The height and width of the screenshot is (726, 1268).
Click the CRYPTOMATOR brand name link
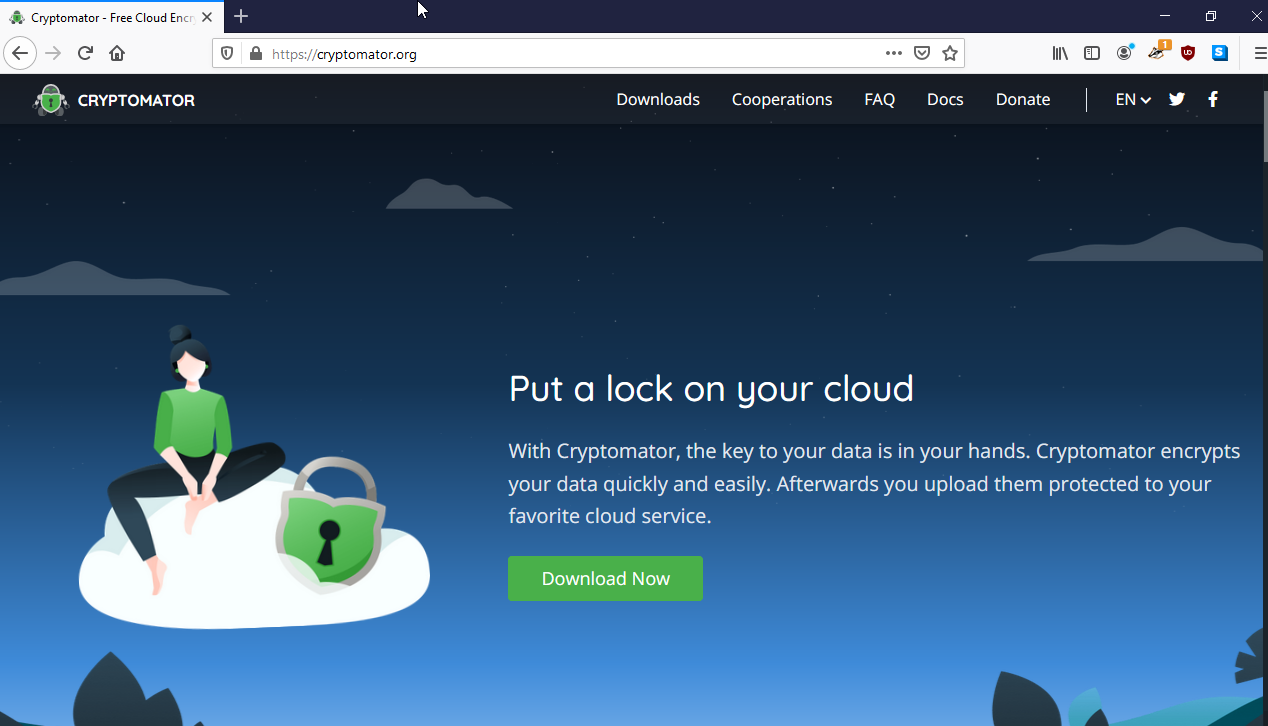[136, 100]
